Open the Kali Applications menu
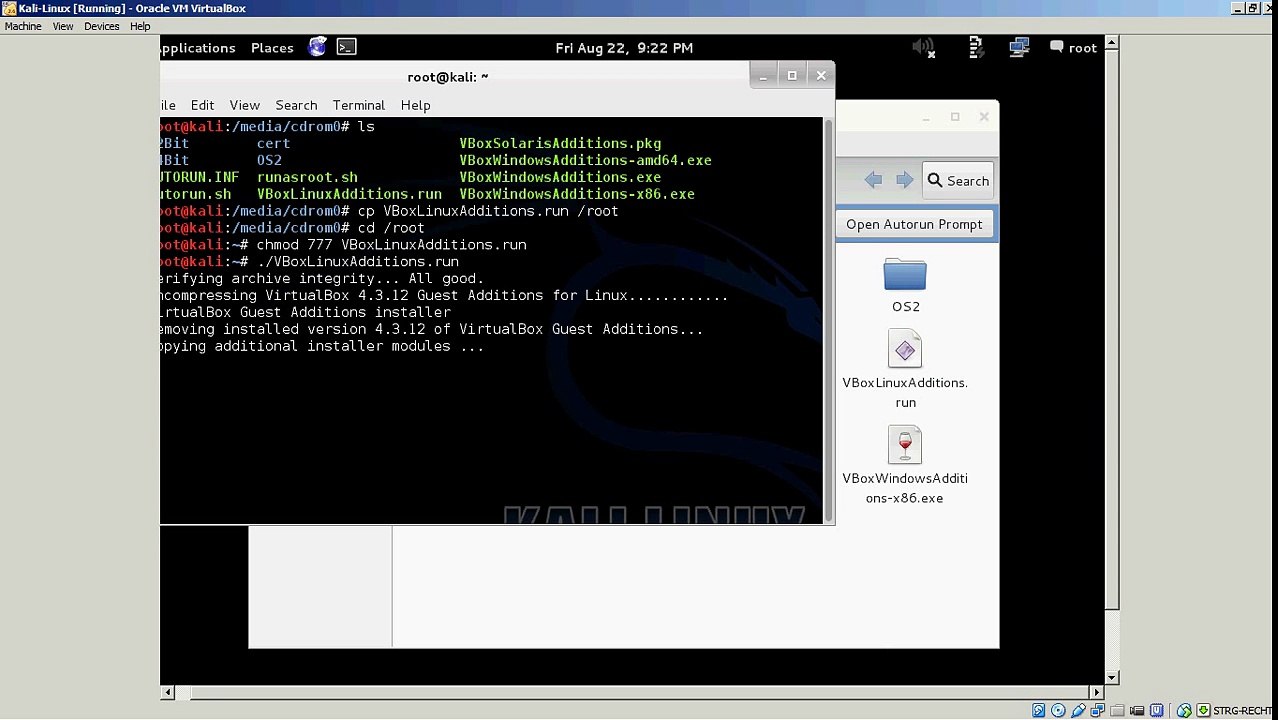This screenshot has height=720, width=1278. pos(197,47)
